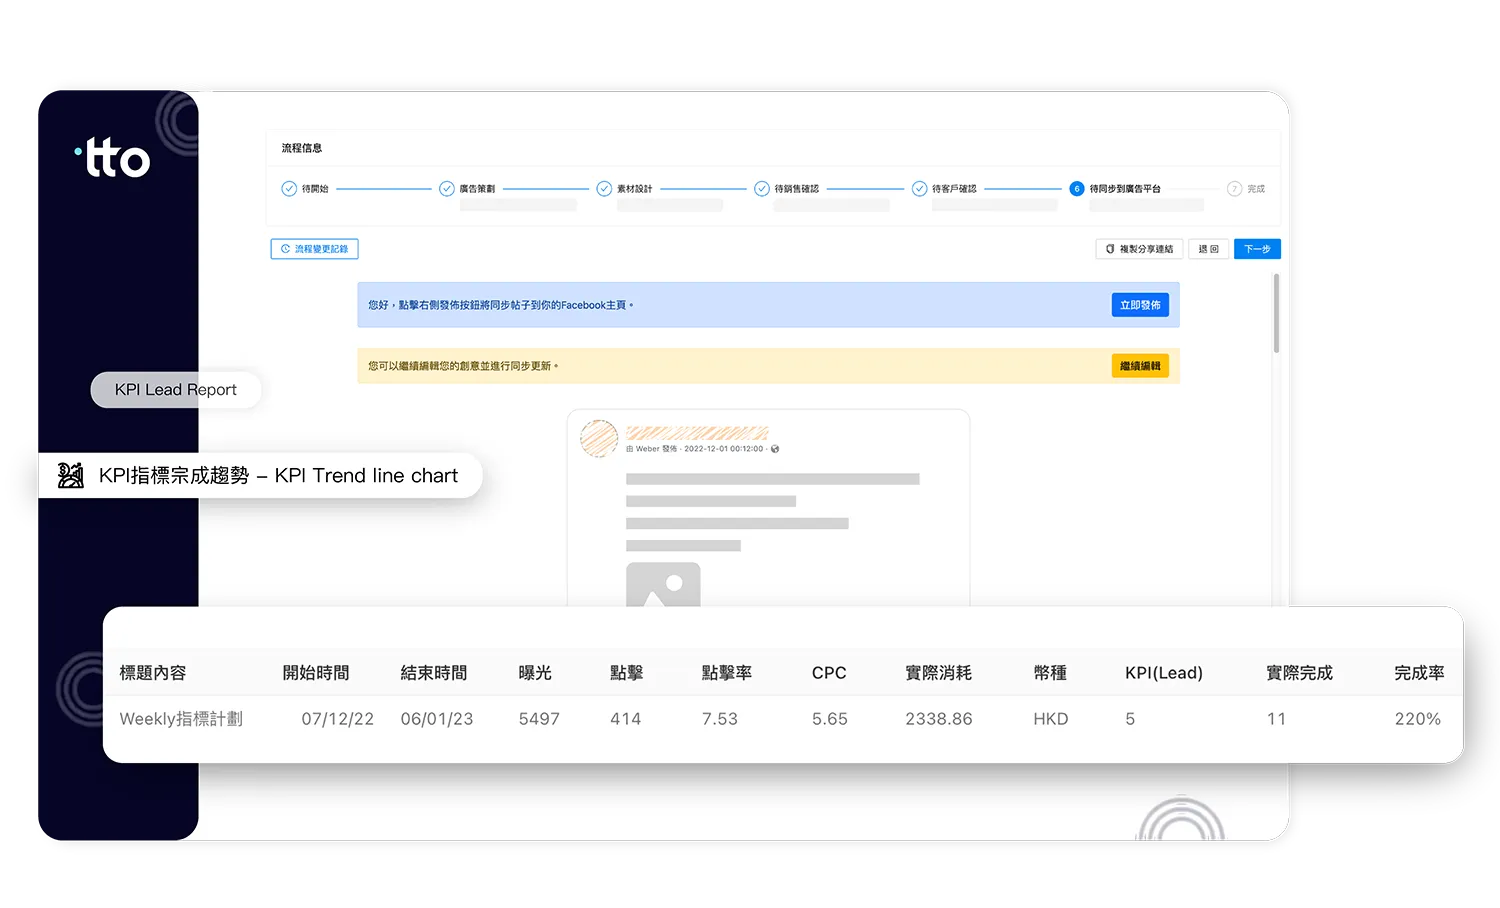Click the 下一步 button
The width and height of the screenshot is (1500, 908).
1257,248
